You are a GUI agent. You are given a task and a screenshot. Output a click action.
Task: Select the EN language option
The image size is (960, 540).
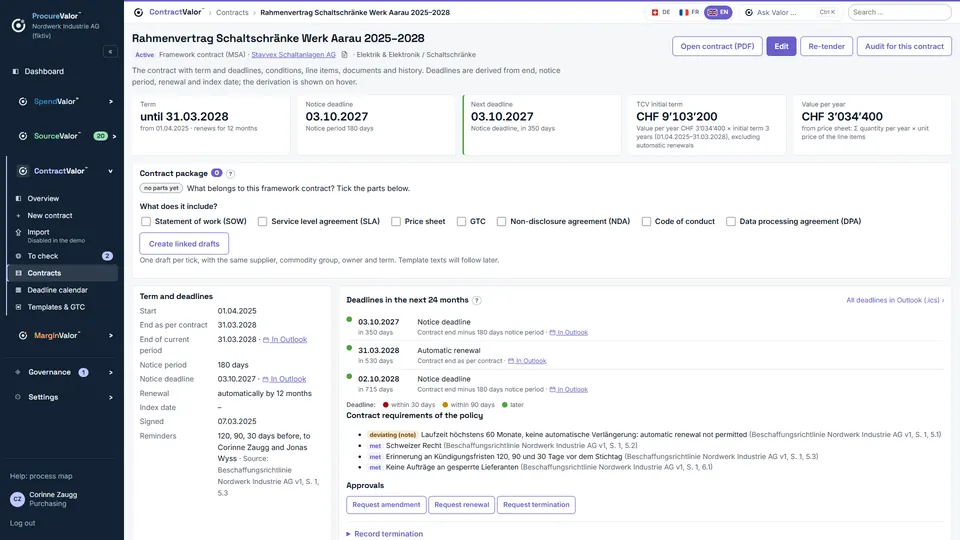[718, 12]
